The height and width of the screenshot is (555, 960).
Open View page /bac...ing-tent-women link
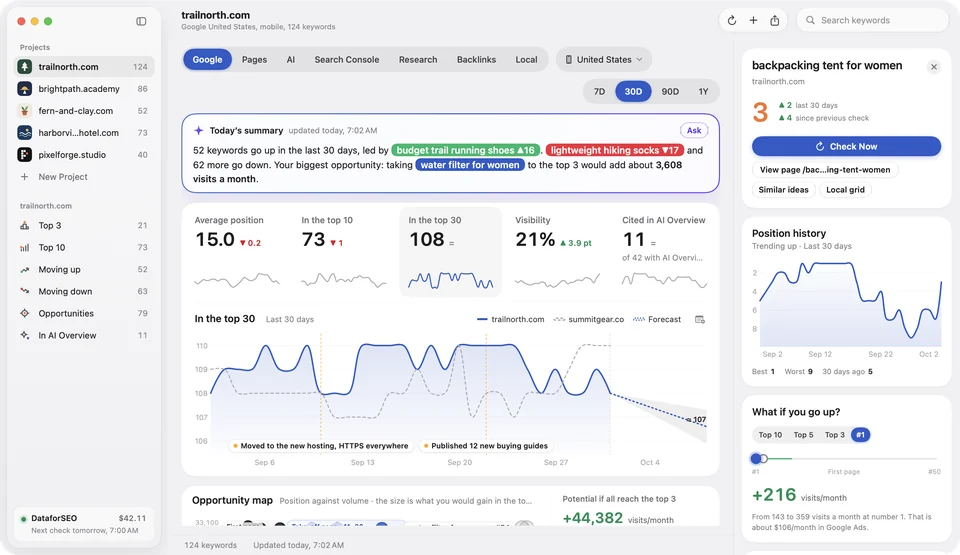825,170
